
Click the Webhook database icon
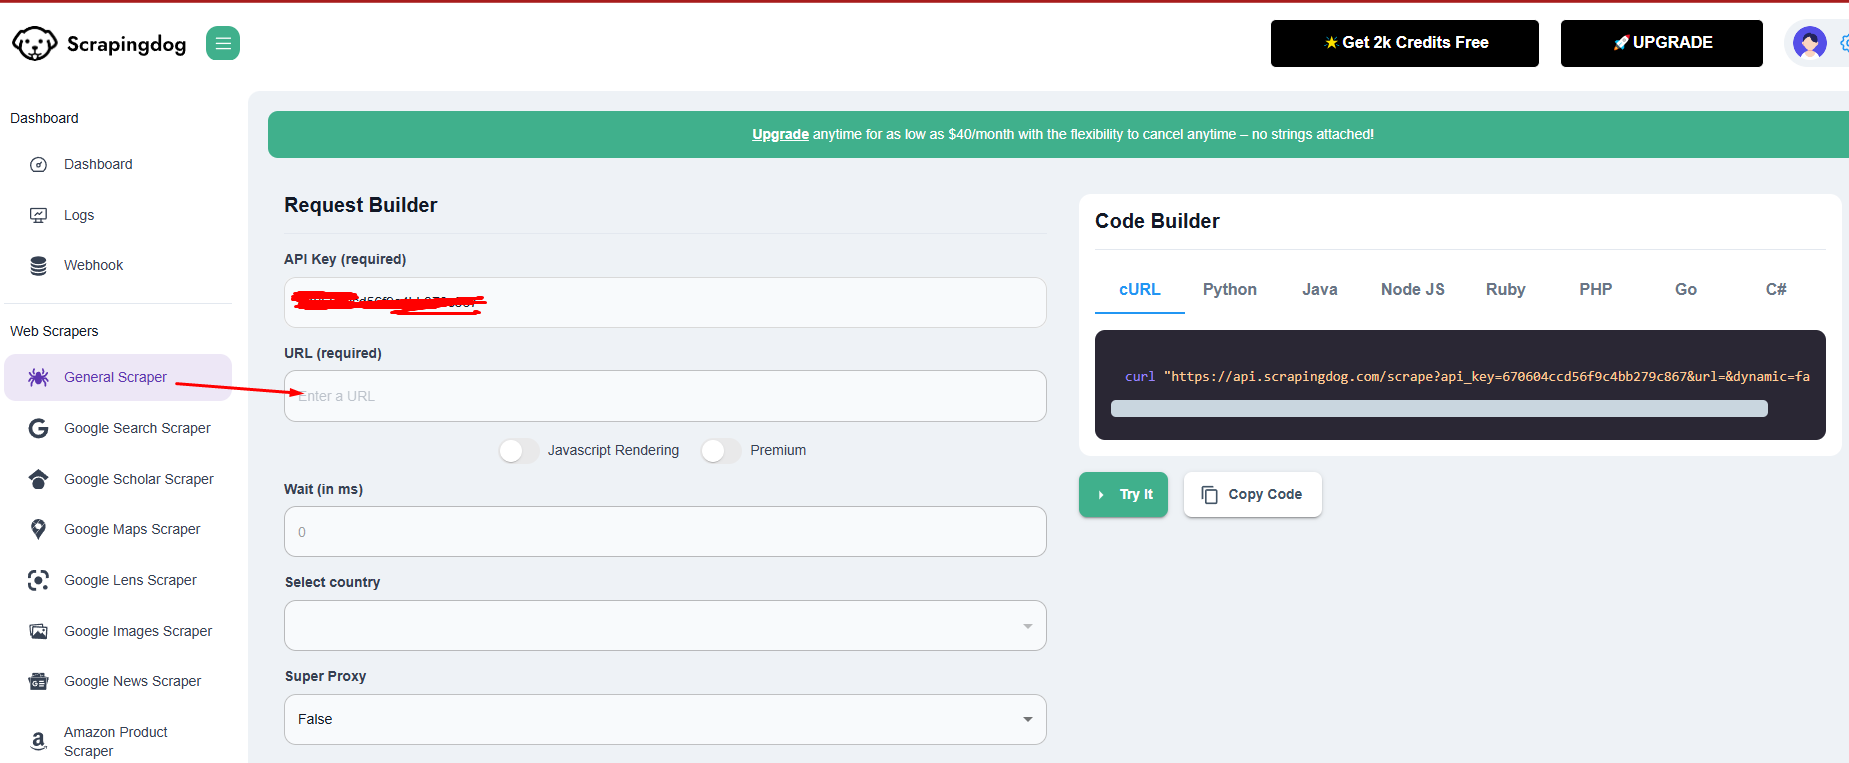point(38,265)
